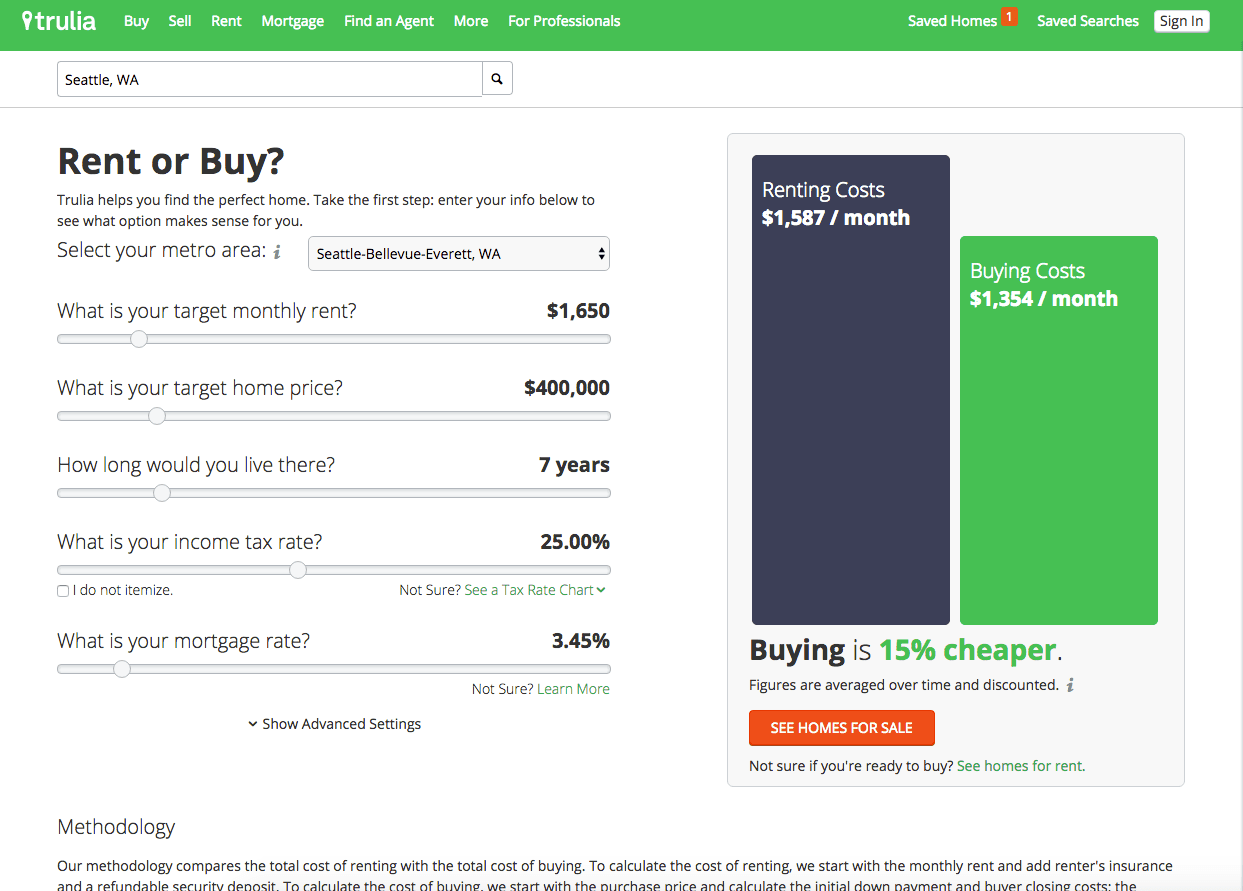The width and height of the screenshot is (1243, 891).
Task: Open the See homes for rent link
Action: click(1019, 765)
